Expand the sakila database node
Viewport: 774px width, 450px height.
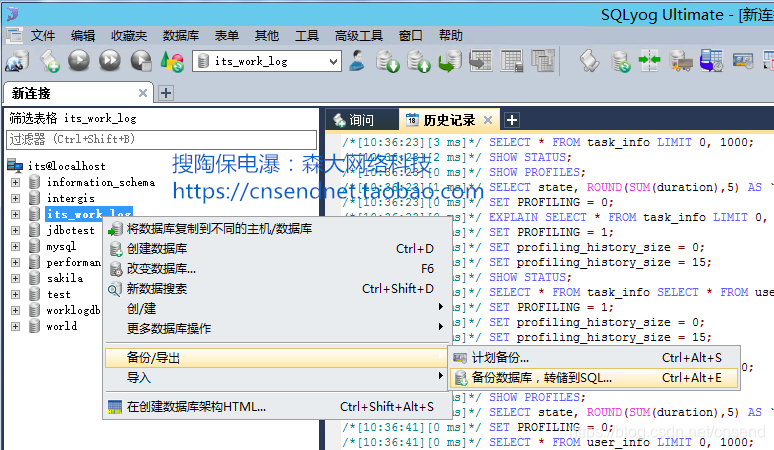(15, 278)
